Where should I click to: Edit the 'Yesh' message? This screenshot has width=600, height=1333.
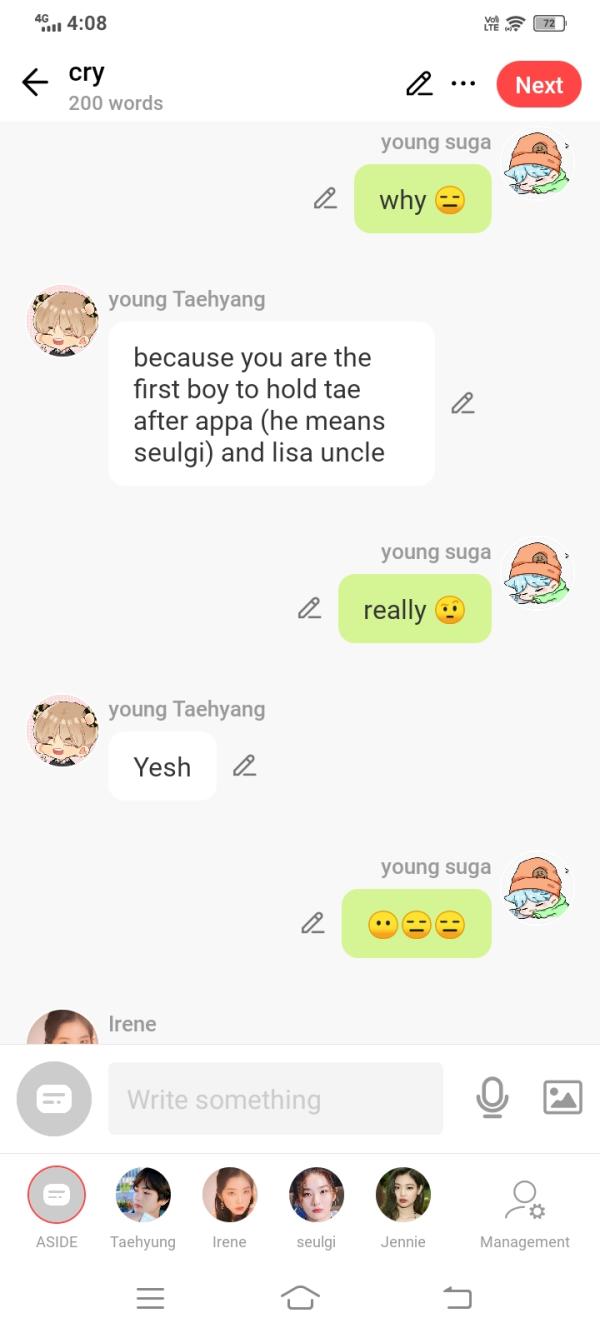(x=244, y=766)
